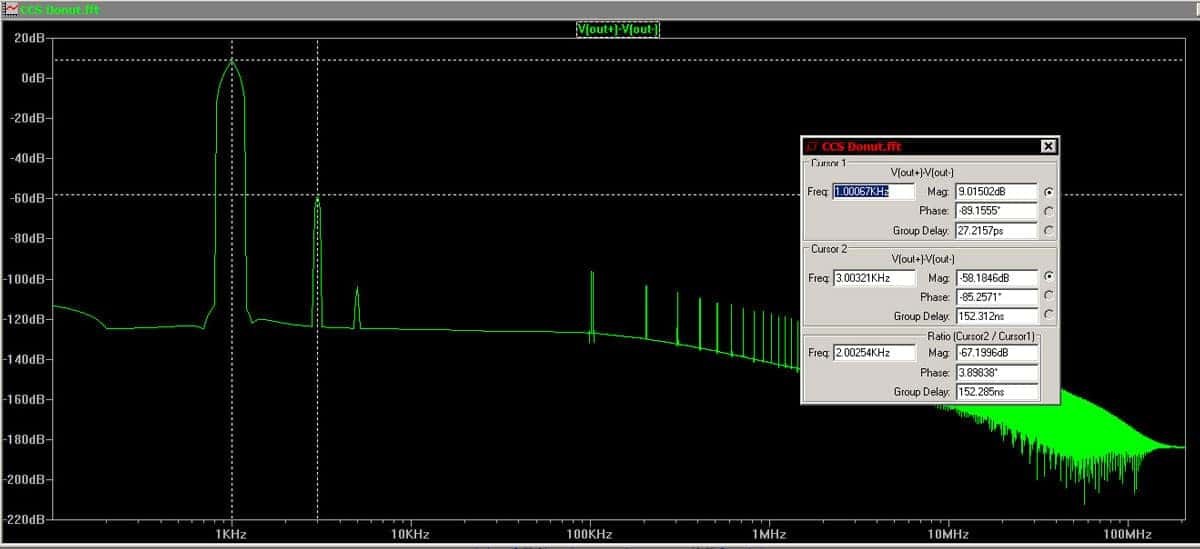Image resolution: width=1200 pixels, height=549 pixels.
Task: Select Cursor 2 Group Delay radio button
Action: (1048, 315)
